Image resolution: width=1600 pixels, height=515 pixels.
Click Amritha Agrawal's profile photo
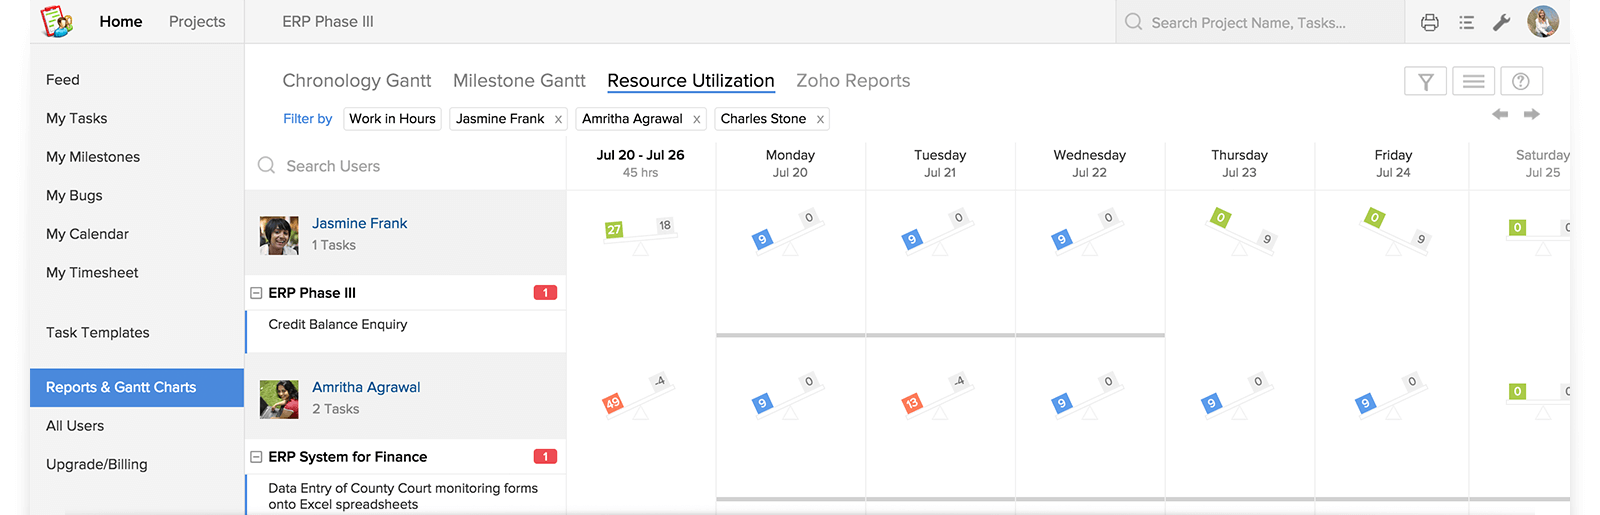point(279,400)
